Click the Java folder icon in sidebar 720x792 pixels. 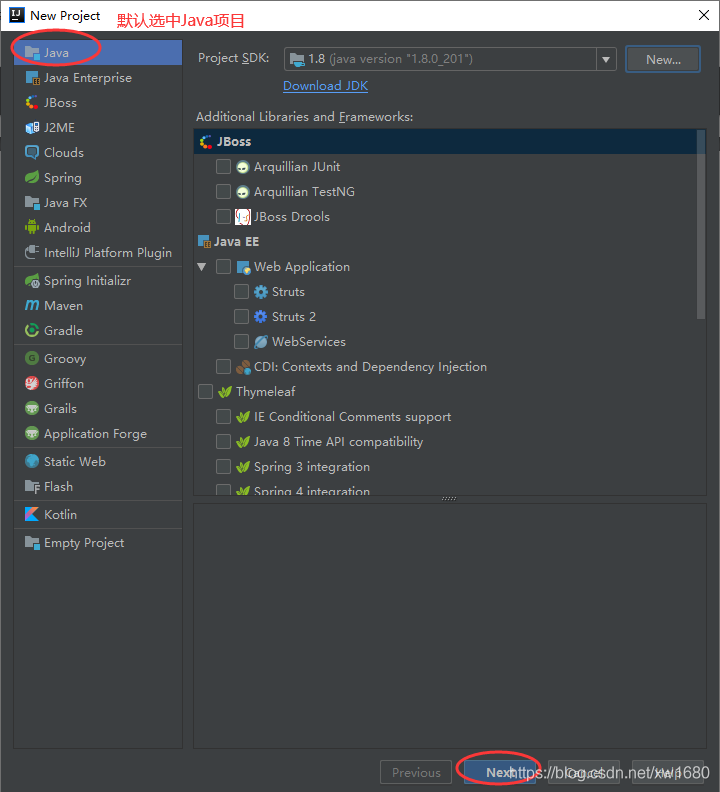coord(32,53)
